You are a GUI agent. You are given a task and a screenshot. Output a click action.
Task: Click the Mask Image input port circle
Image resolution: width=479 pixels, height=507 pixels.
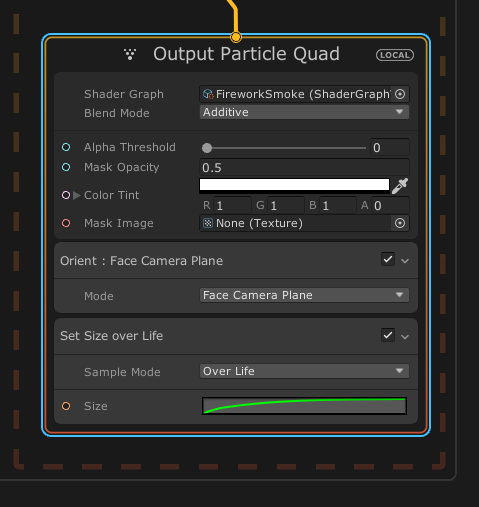tap(66, 223)
